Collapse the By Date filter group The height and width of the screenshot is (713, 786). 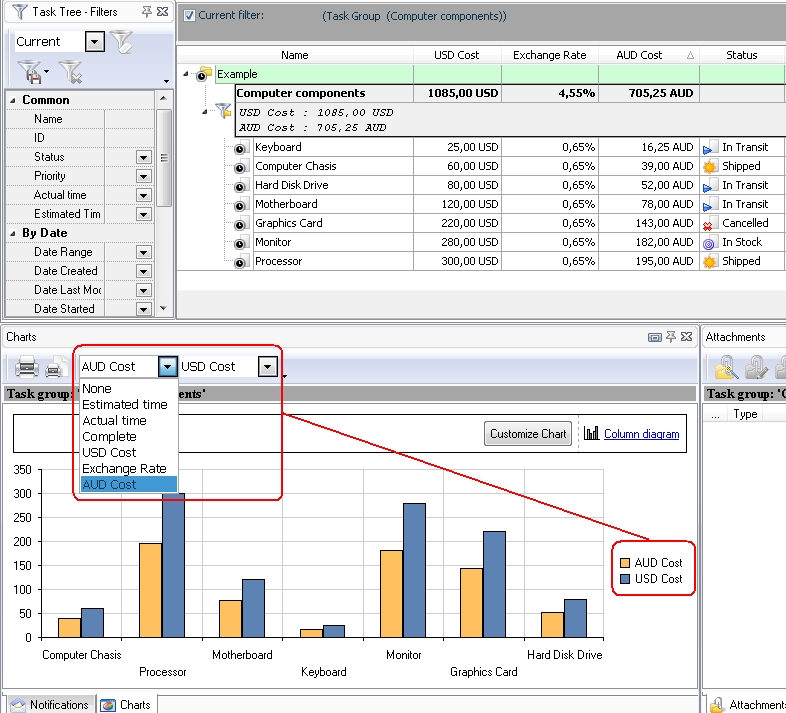click(x=13, y=233)
